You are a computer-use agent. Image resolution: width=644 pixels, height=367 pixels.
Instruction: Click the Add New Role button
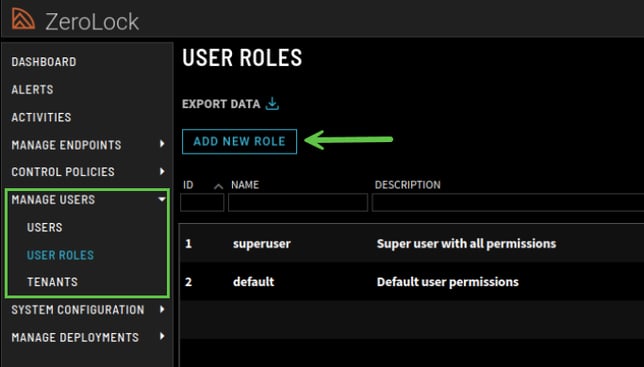[239, 142]
